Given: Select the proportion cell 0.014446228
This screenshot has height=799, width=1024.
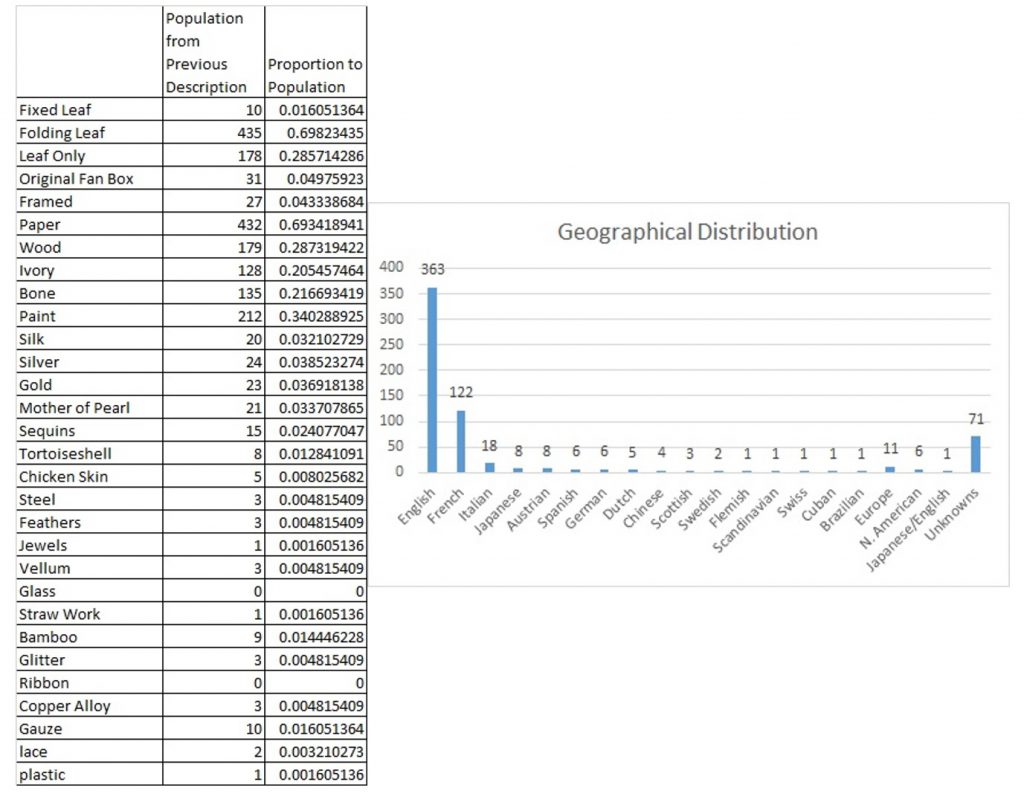Looking at the screenshot, I should (316, 636).
